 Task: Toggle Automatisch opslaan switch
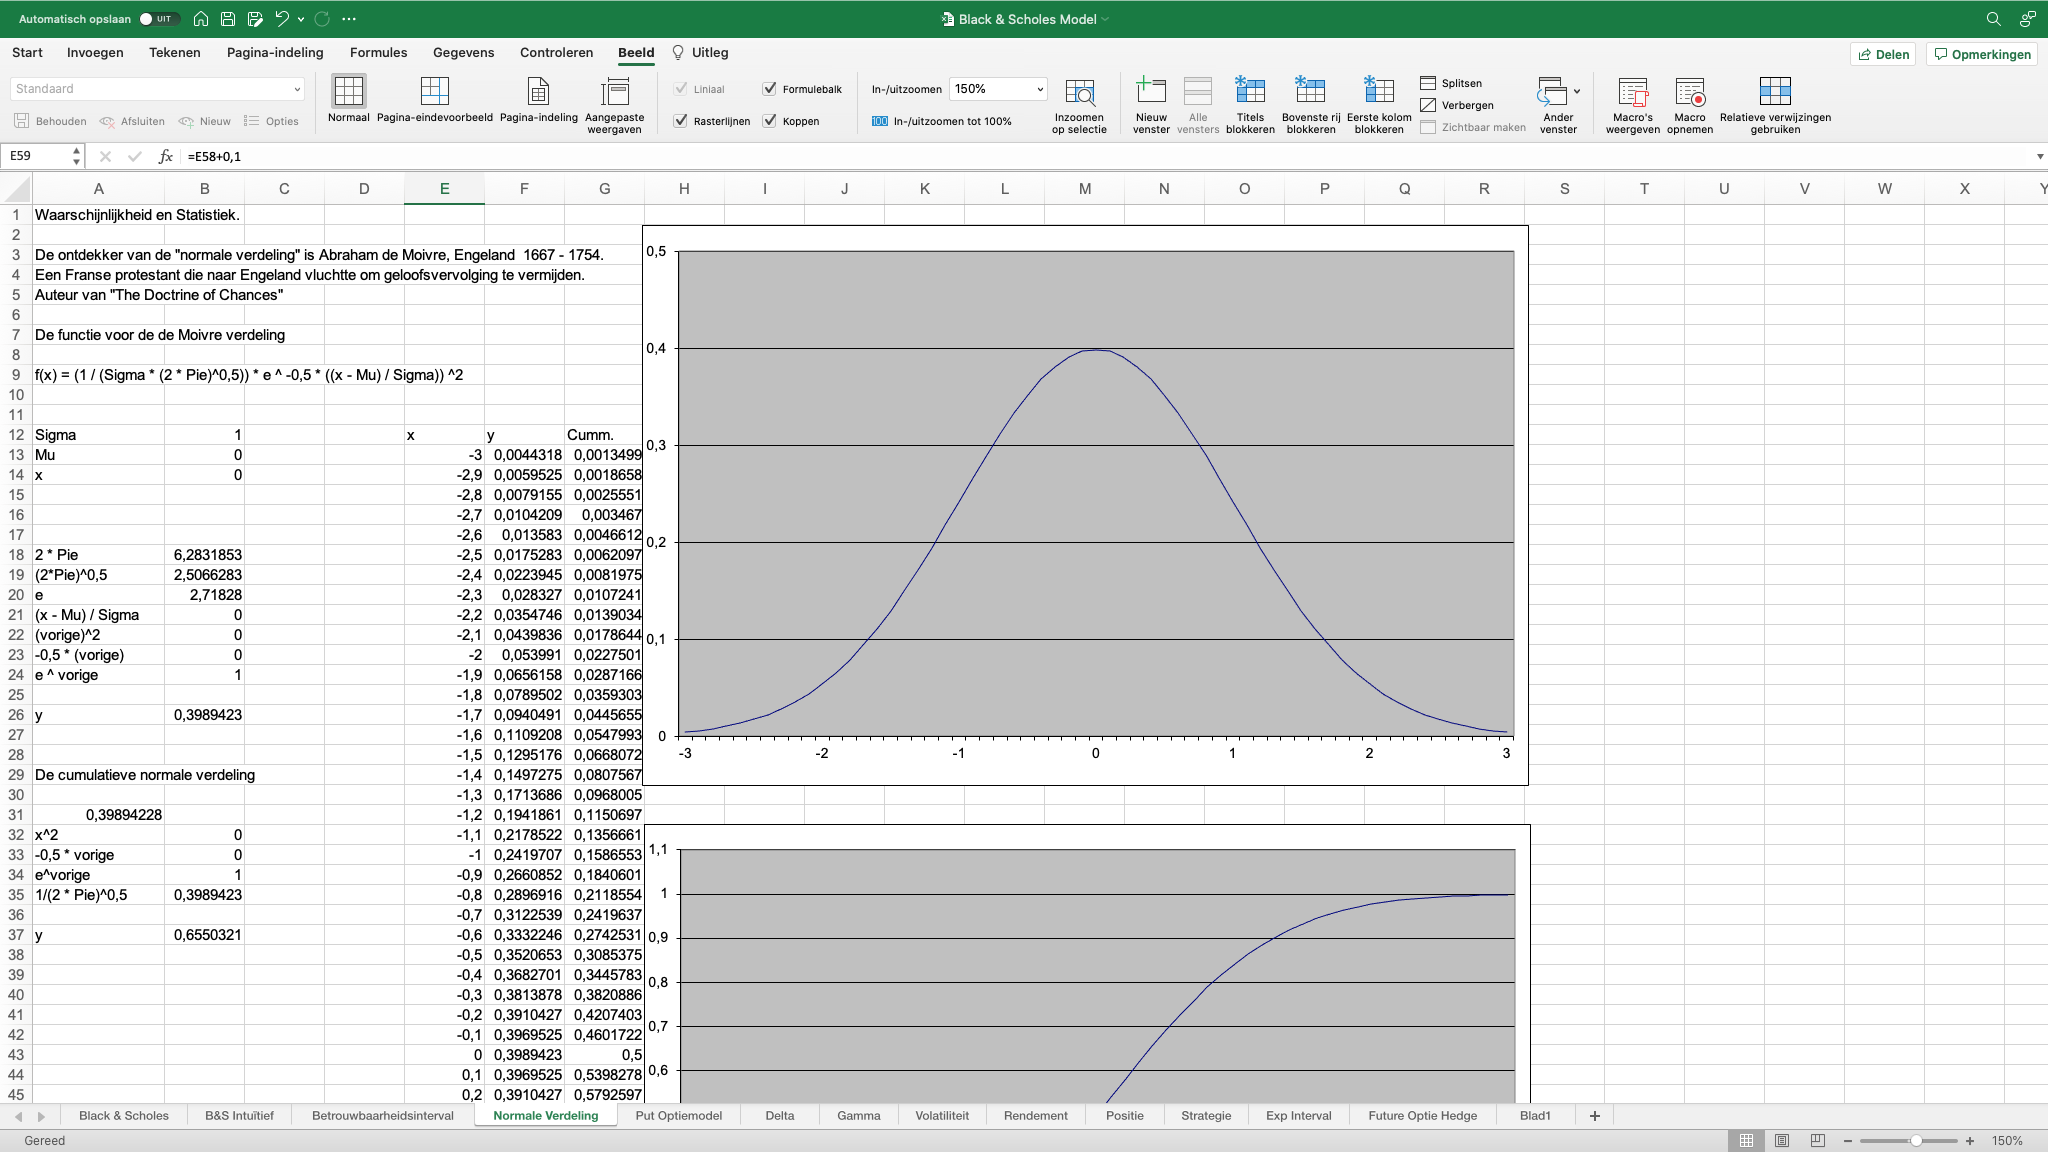click(158, 19)
